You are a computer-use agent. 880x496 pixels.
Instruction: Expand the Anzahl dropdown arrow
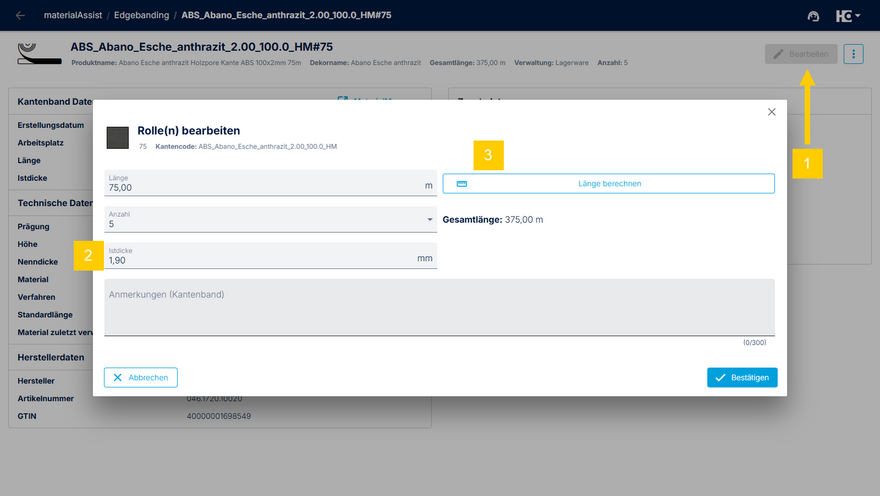(429, 219)
